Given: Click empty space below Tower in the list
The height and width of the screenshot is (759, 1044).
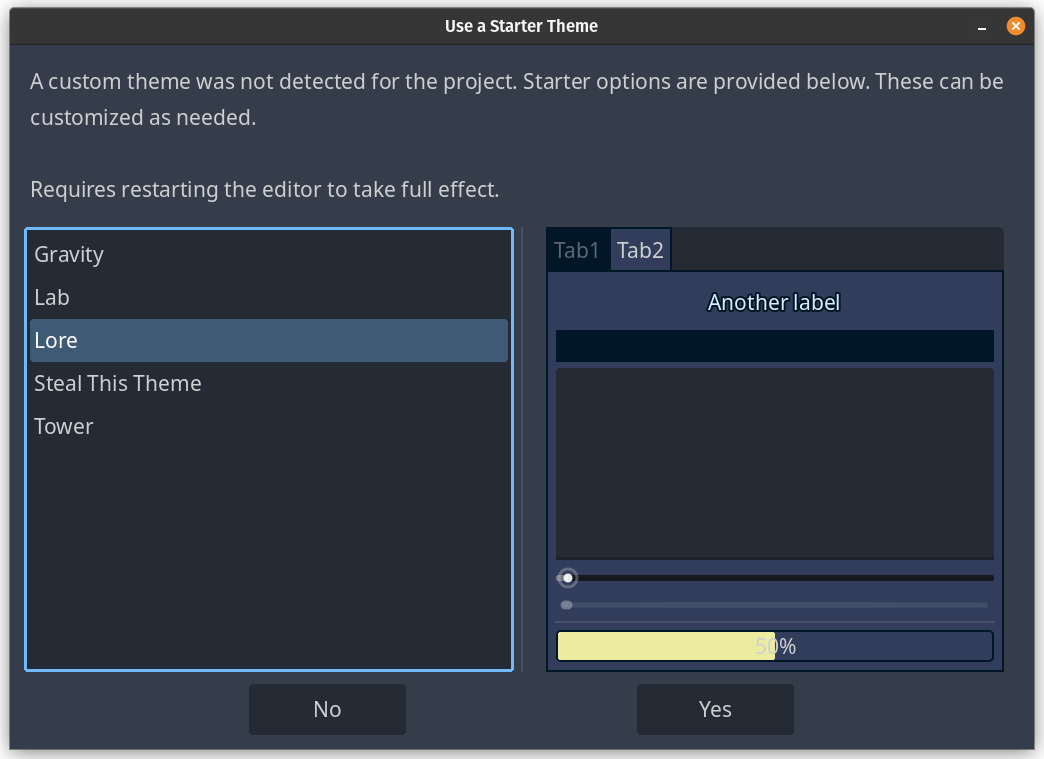Looking at the screenshot, I should coord(268,550).
